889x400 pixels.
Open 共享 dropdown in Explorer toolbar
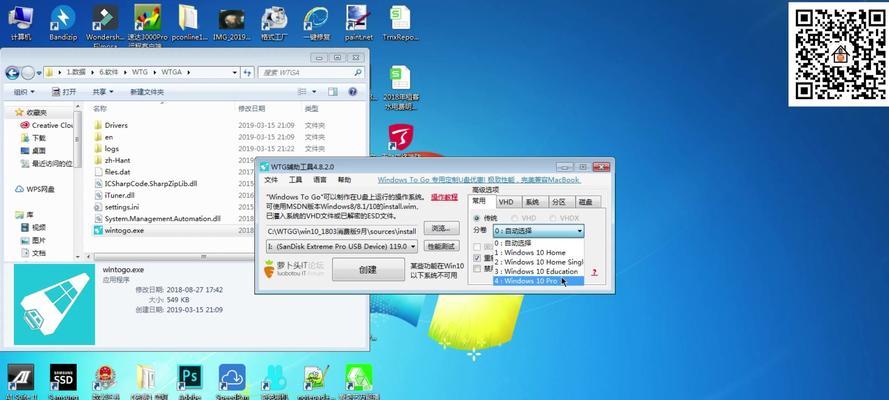[x=103, y=92]
